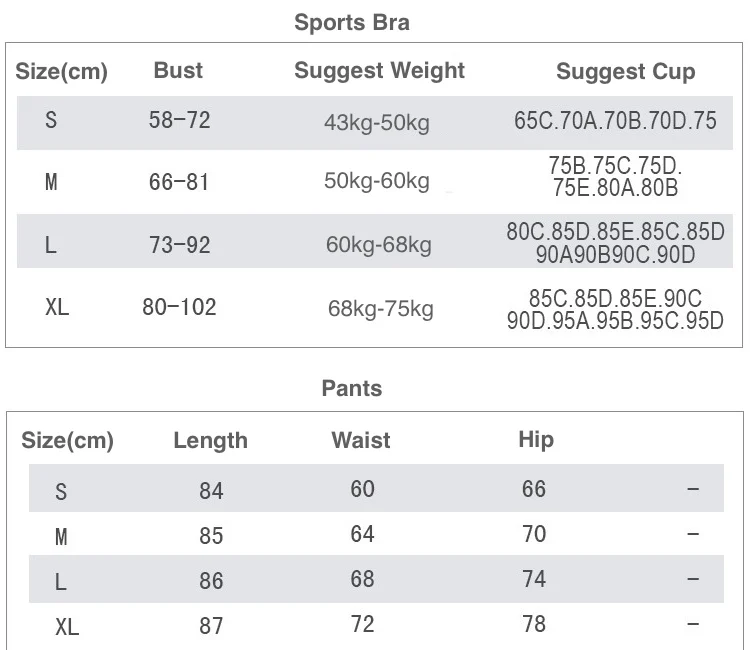The image size is (750, 650).
Task: Click pants size XL row label
Action: point(67,627)
